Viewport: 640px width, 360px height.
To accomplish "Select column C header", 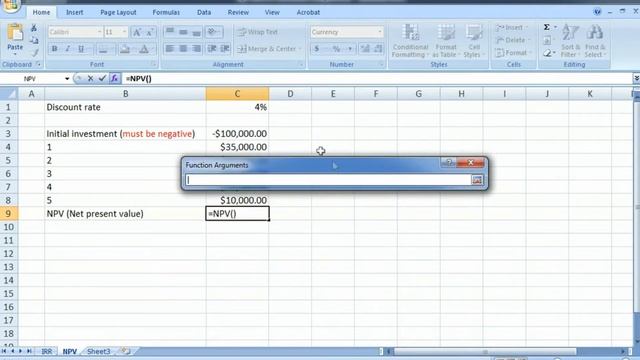I will pyautogui.click(x=237, y=94).
